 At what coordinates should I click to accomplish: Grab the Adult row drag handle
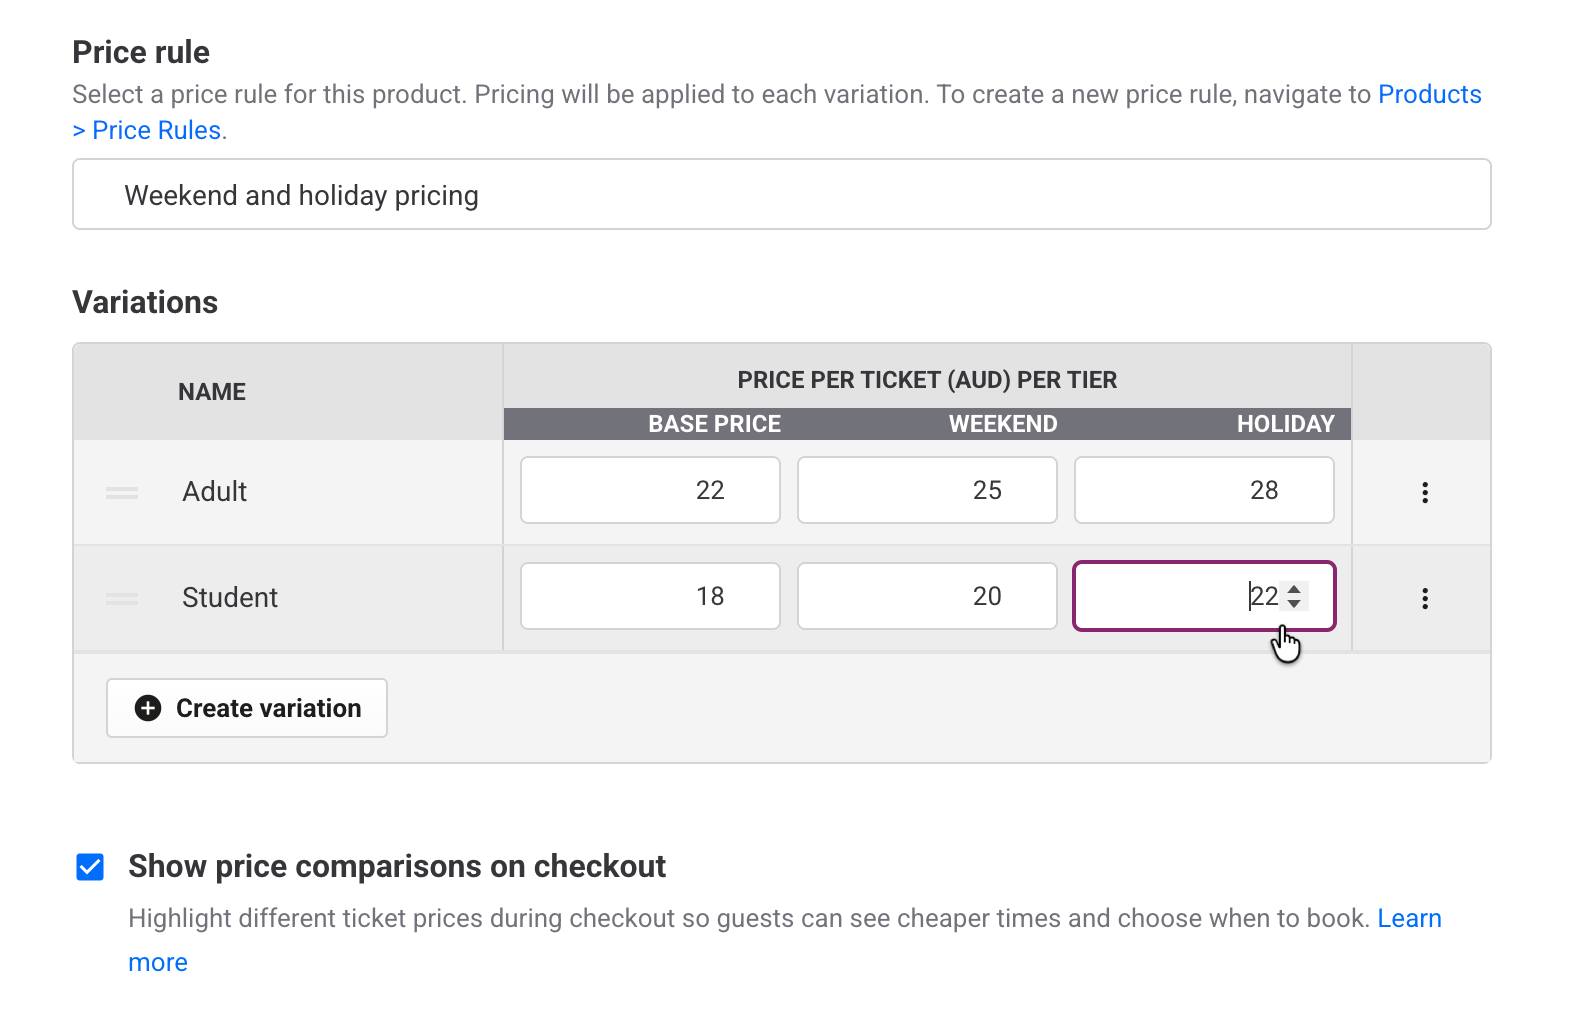click(122, 492)
